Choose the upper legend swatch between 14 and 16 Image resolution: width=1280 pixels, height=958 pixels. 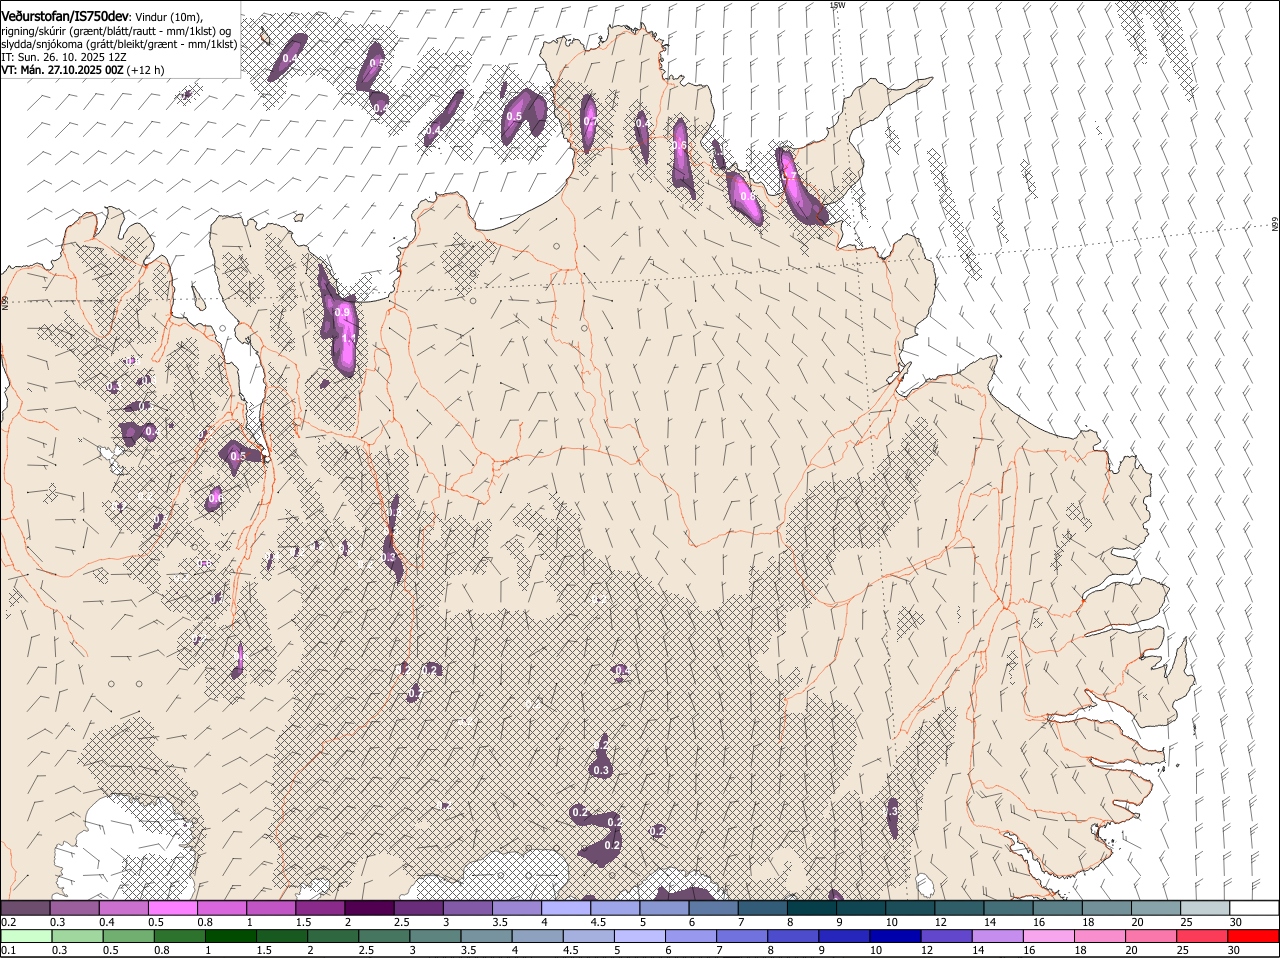pyautogui.click(x=1008, y=907)
